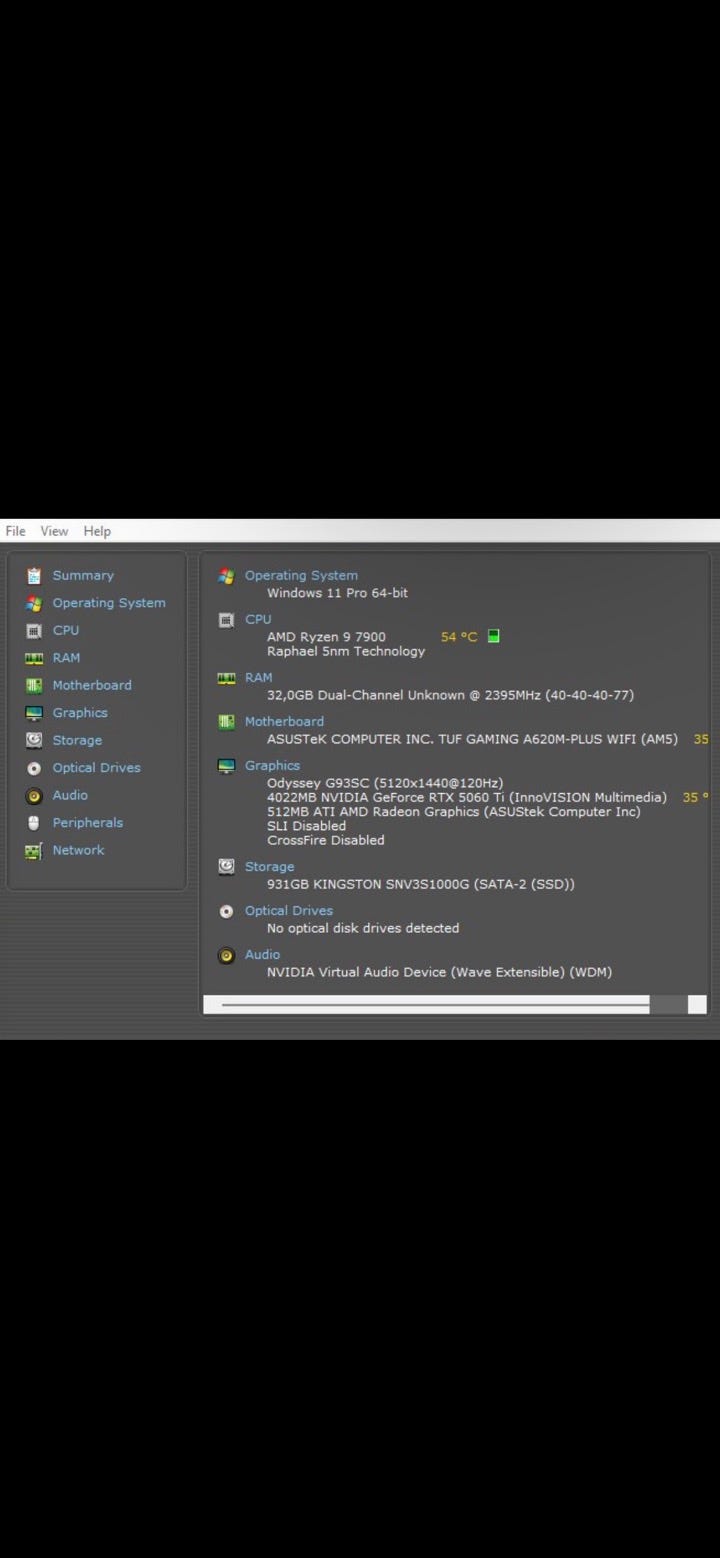Open the View menu
The width and height of the screenshot is (720, 1558).
[x=54, y=531]
